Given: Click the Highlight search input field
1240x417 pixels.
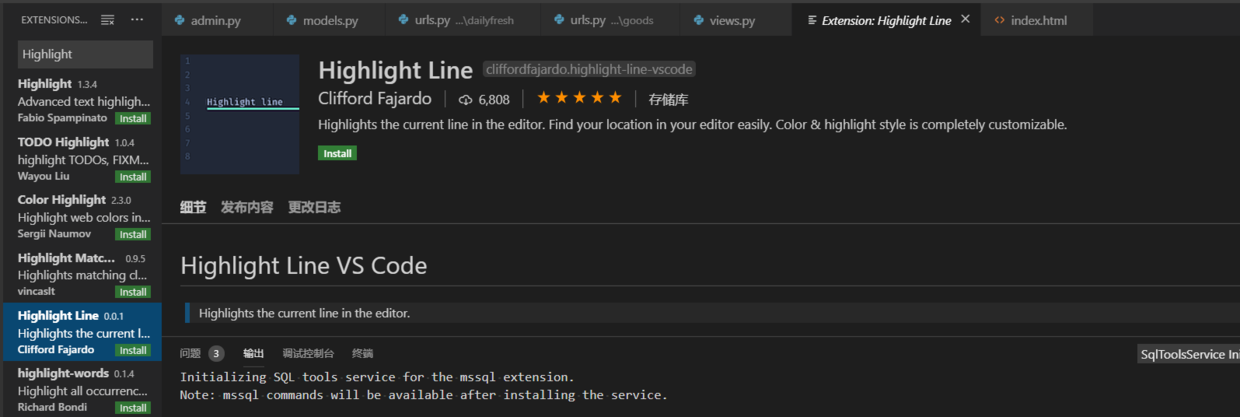Looking at the screenshot, I should coord(85,54).
